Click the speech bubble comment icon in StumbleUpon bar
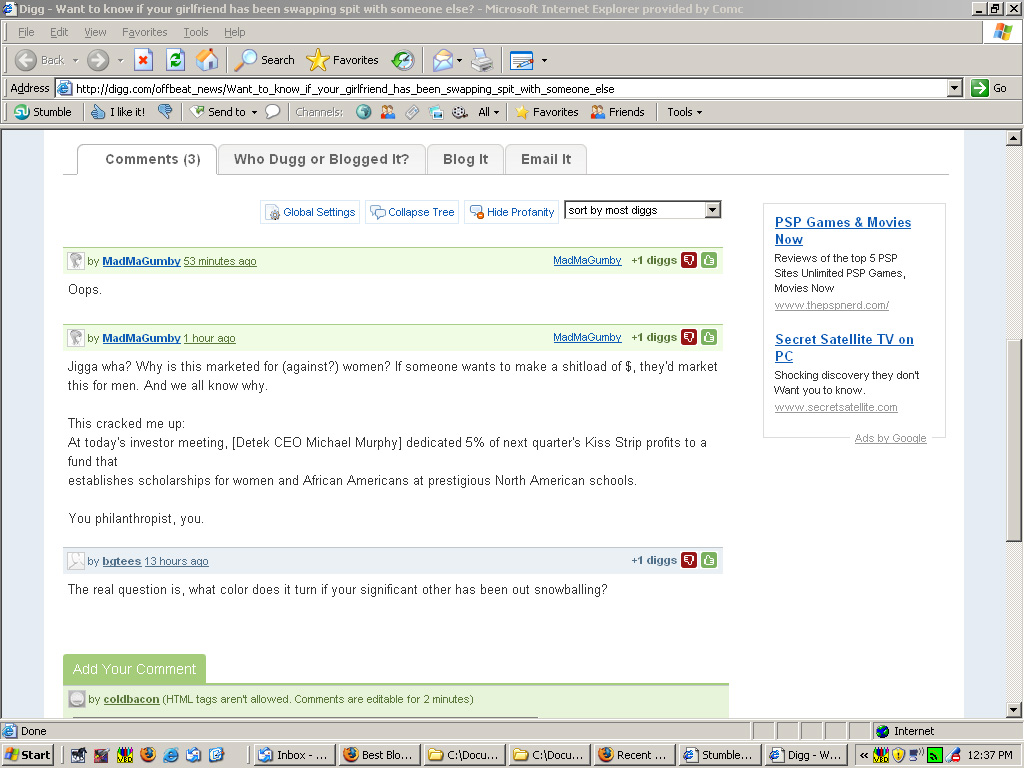 click(272, 112)
